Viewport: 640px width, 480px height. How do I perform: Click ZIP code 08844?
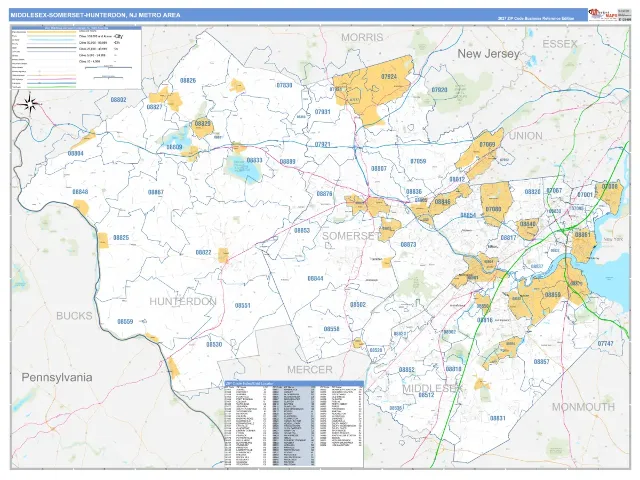[x=315, y=279]
